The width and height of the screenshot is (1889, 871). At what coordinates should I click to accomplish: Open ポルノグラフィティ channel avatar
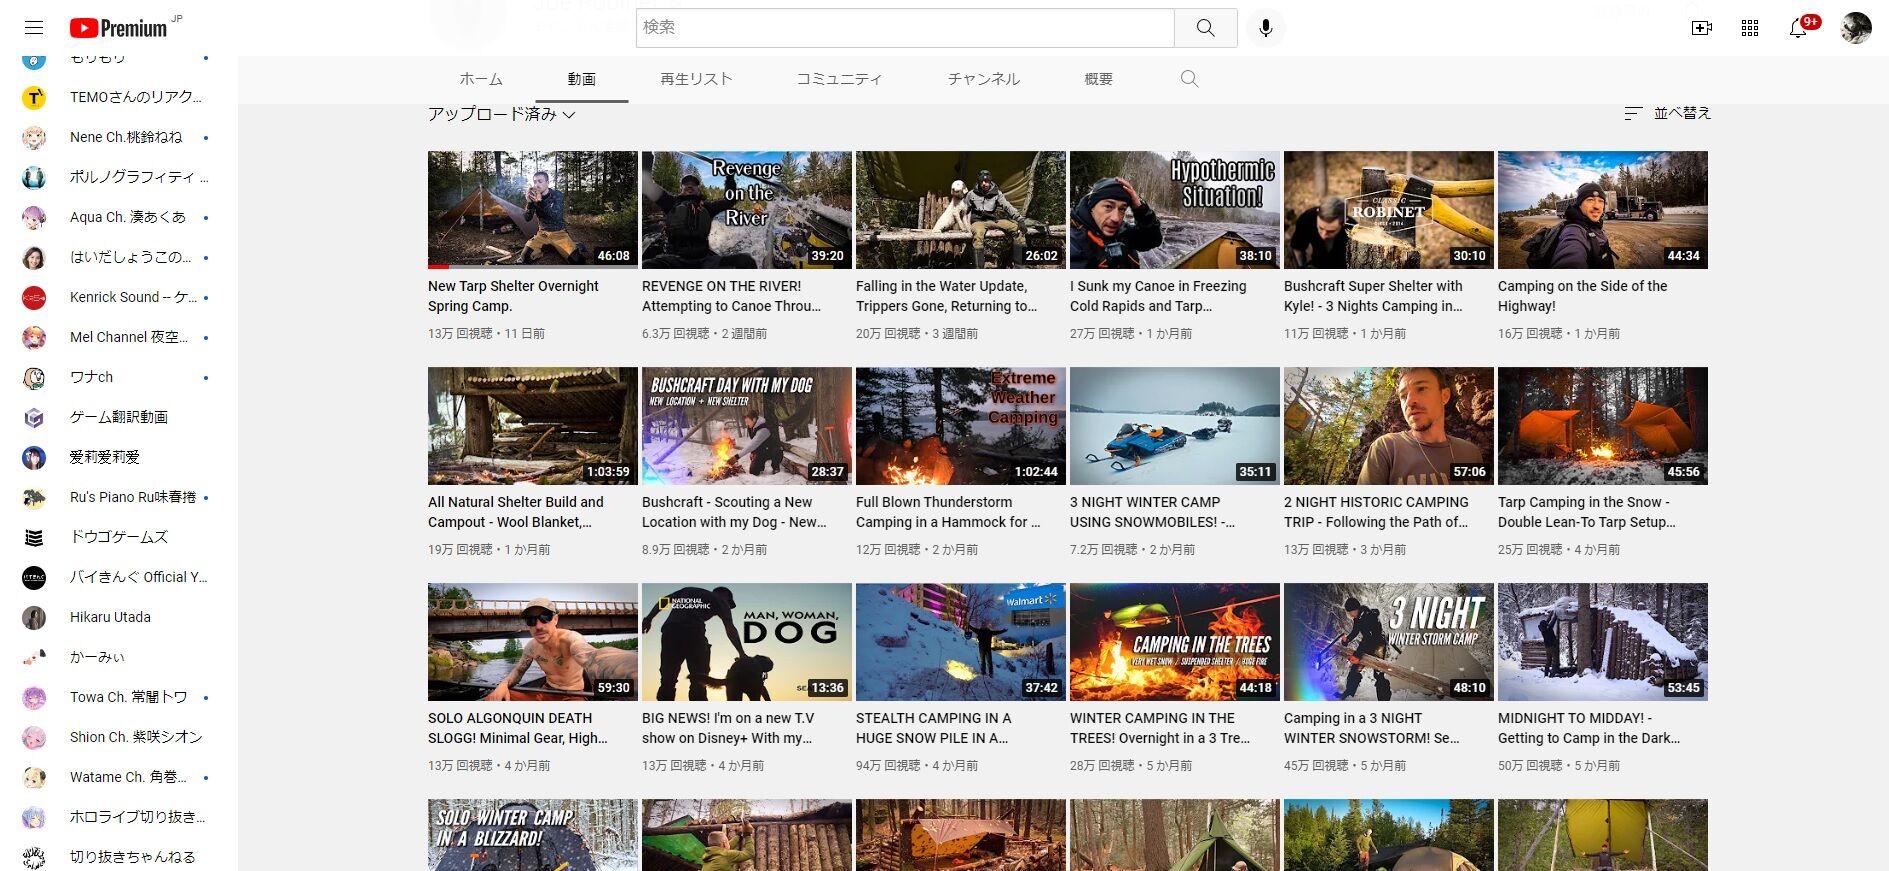tap(34, 177)
